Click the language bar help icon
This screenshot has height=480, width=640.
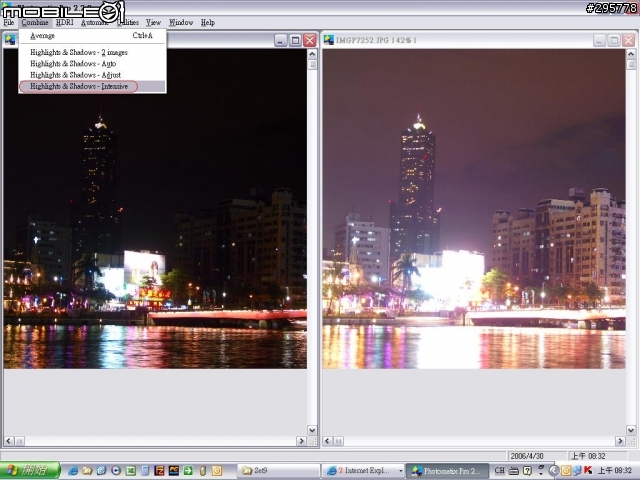(x=527, y=471)
